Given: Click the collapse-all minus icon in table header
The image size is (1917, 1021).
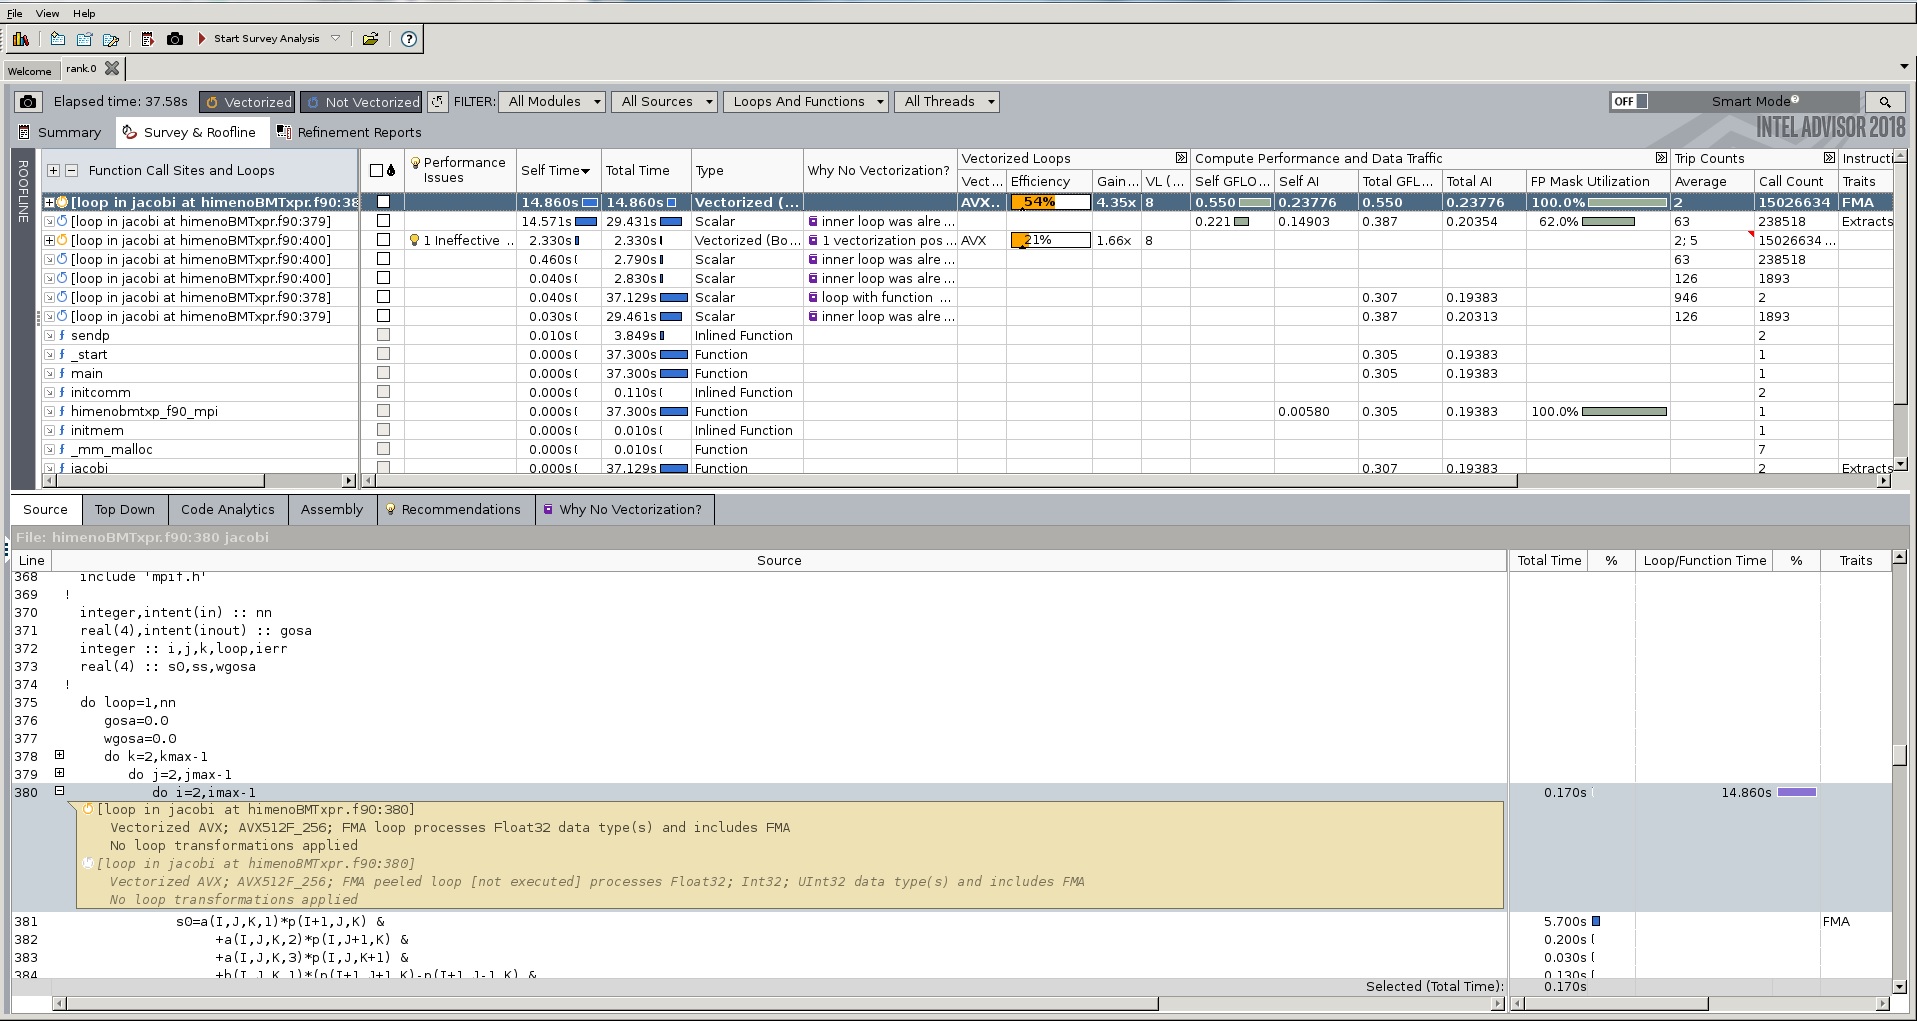Looking at the screenshot, I should click(71, 171).
